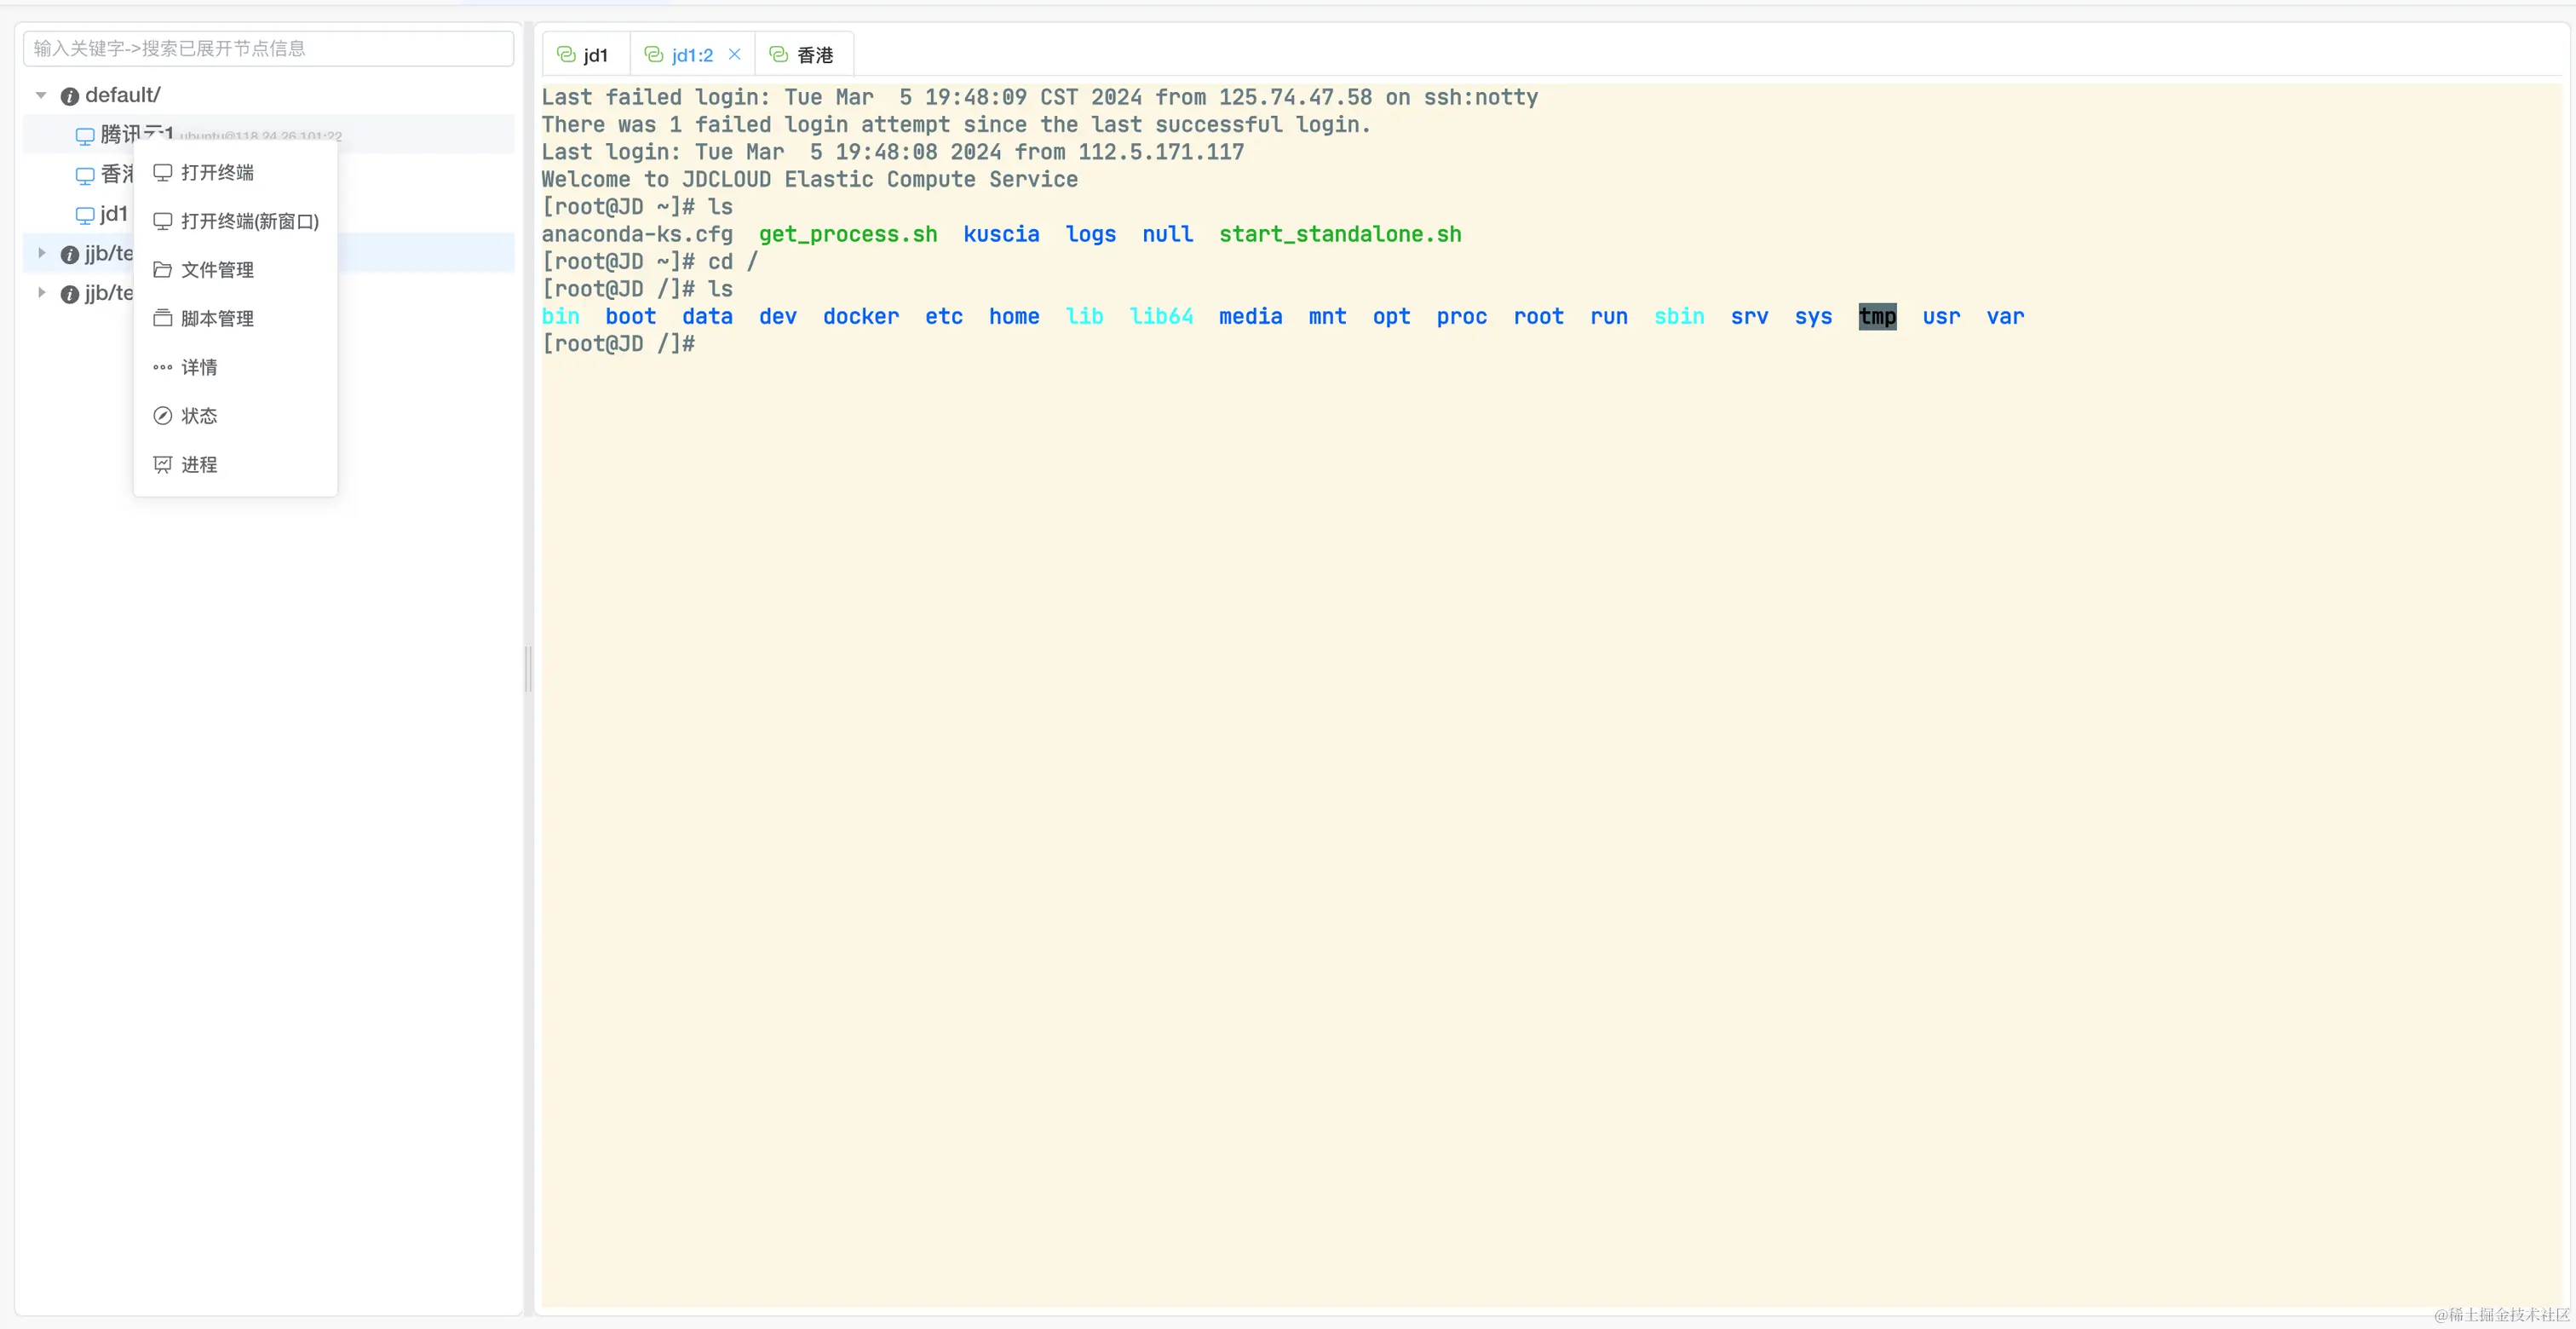
Task: Choose 文件管理 in the context menu
Action: click(x=217, y=270)
